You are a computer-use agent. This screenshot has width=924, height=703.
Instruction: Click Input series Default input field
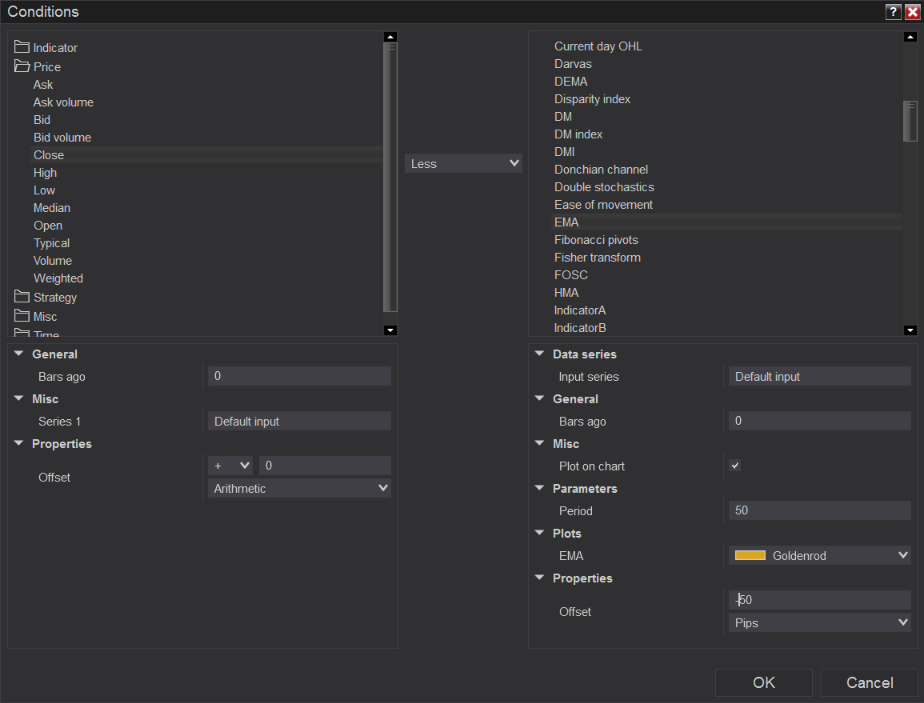click(820, 376)
